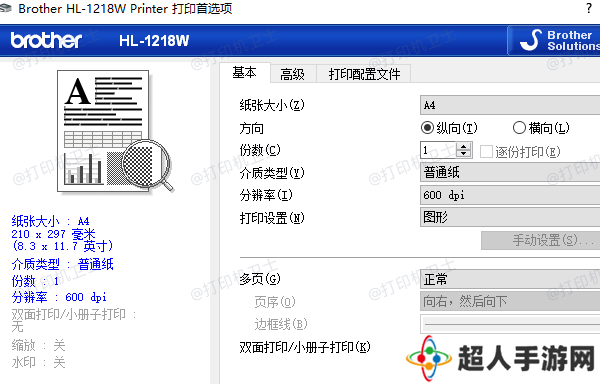Decrease copies with the down arrow

click(x=464, y=154)
